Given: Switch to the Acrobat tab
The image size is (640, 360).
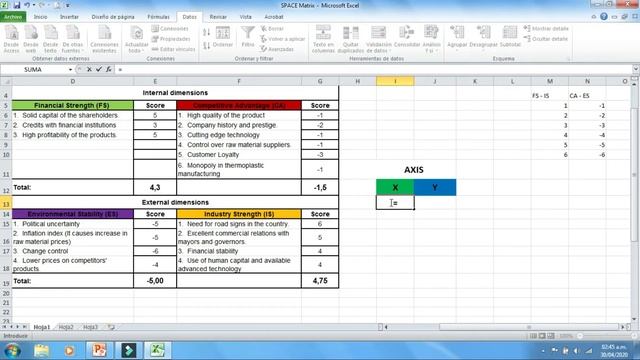Looking at the screenshot, I should click(x=273, y=17).
